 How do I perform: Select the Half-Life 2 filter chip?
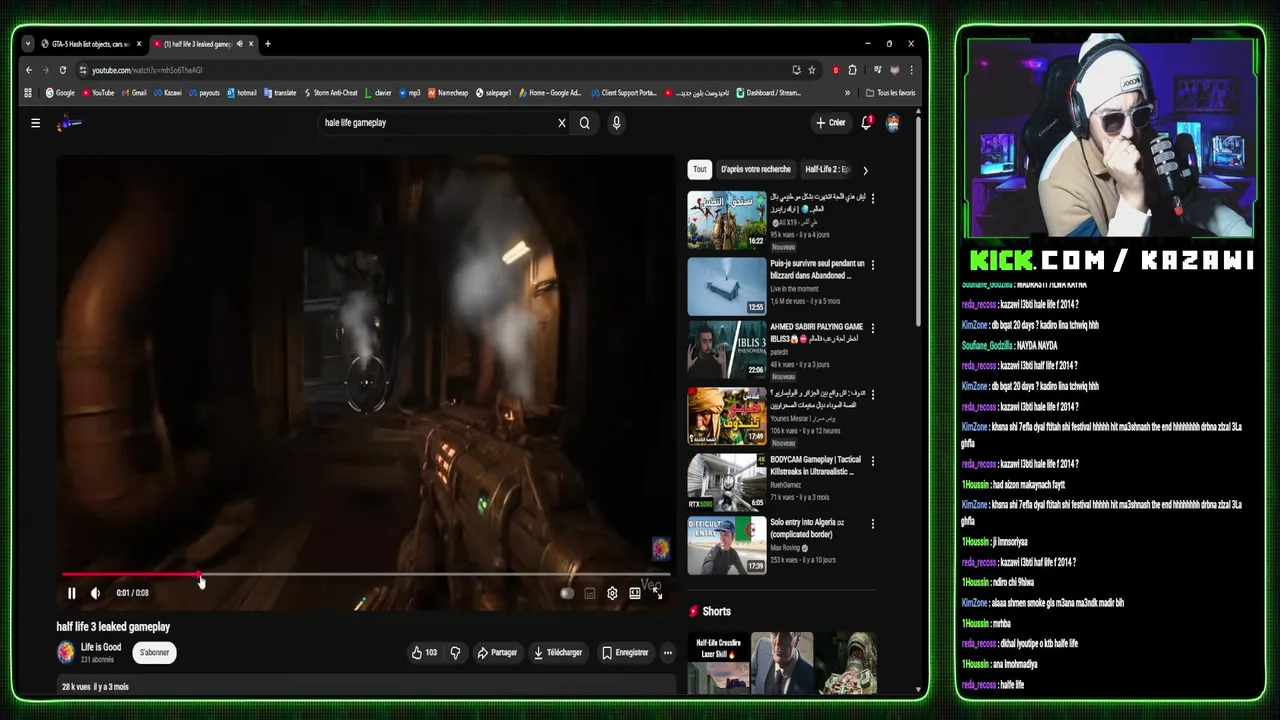827,170
